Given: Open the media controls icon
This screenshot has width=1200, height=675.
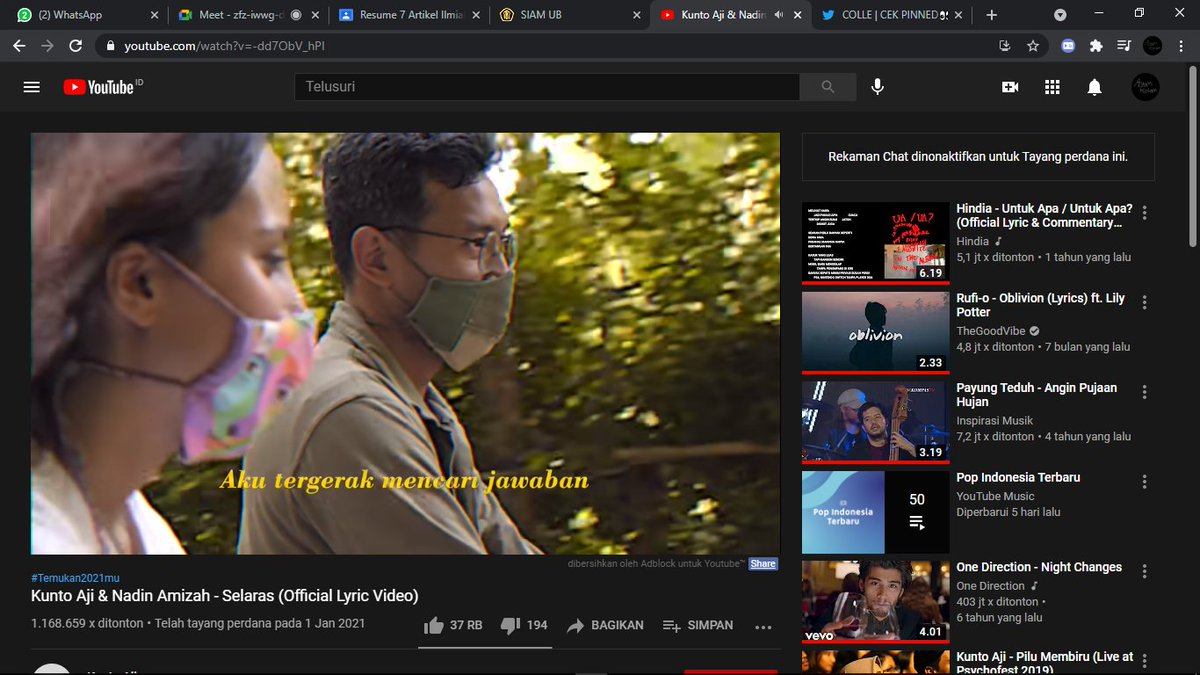Looking at the screenshot, I should [x=1124, y=46].
